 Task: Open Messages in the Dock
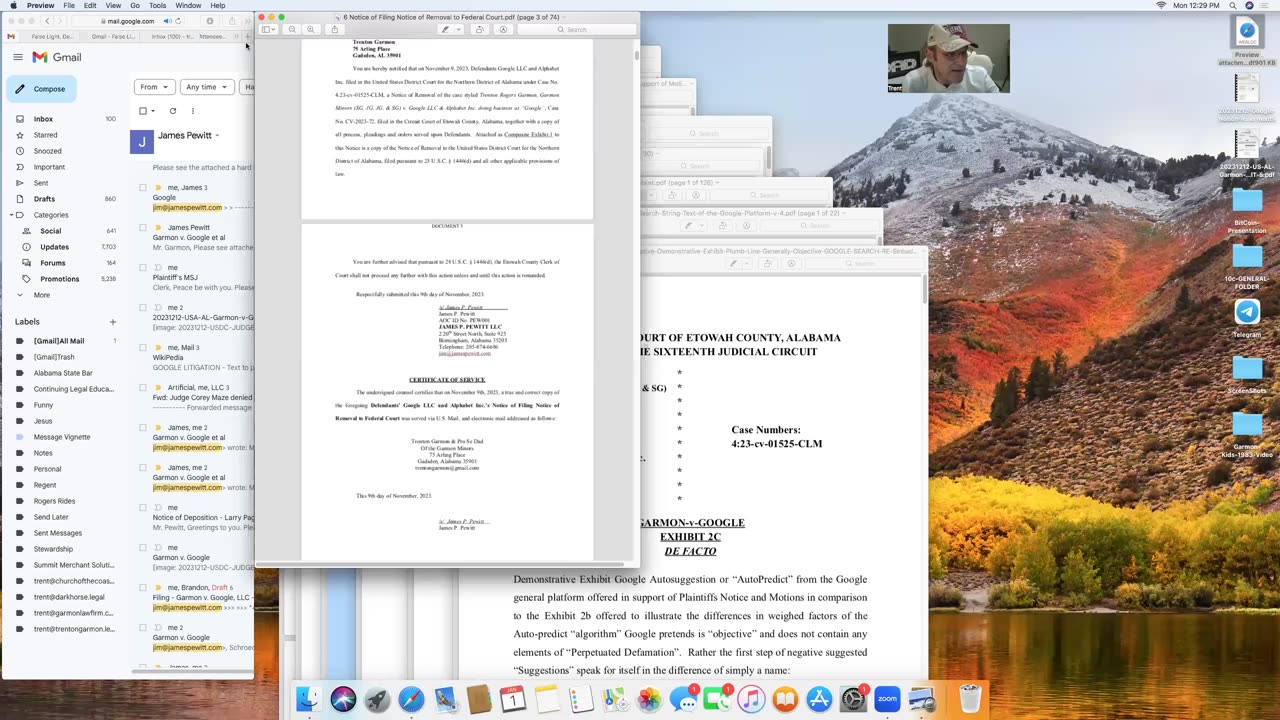tap(683, 698)
